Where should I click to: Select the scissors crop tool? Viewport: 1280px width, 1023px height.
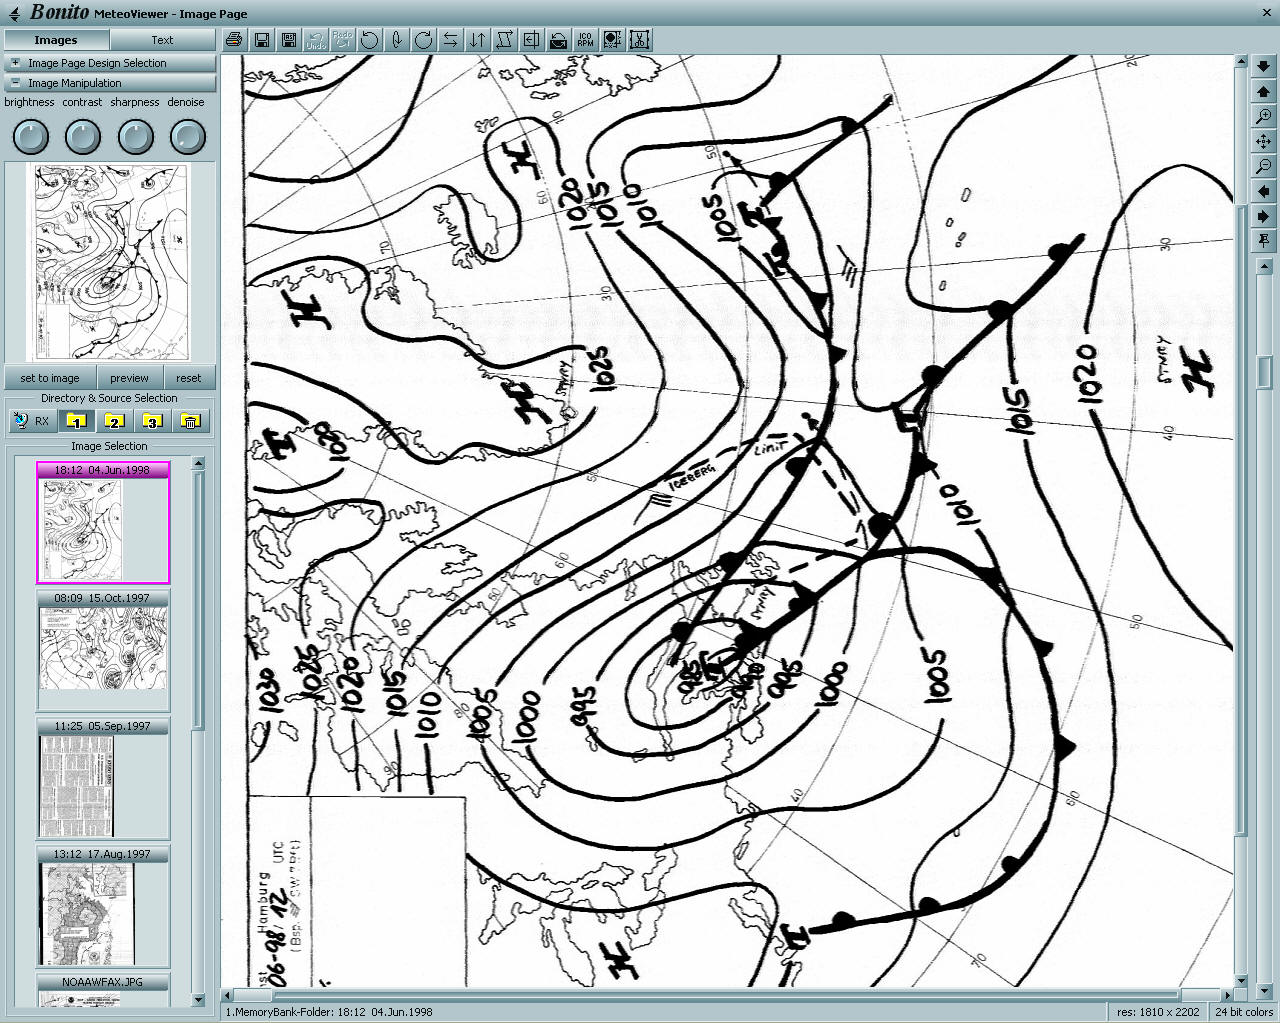point(639,40)
